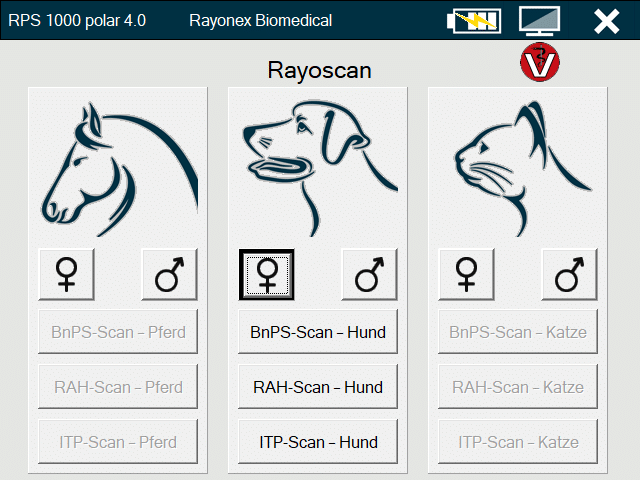Start ITP-Scan – Hund

pyautogui.click(x=318, y=442)
